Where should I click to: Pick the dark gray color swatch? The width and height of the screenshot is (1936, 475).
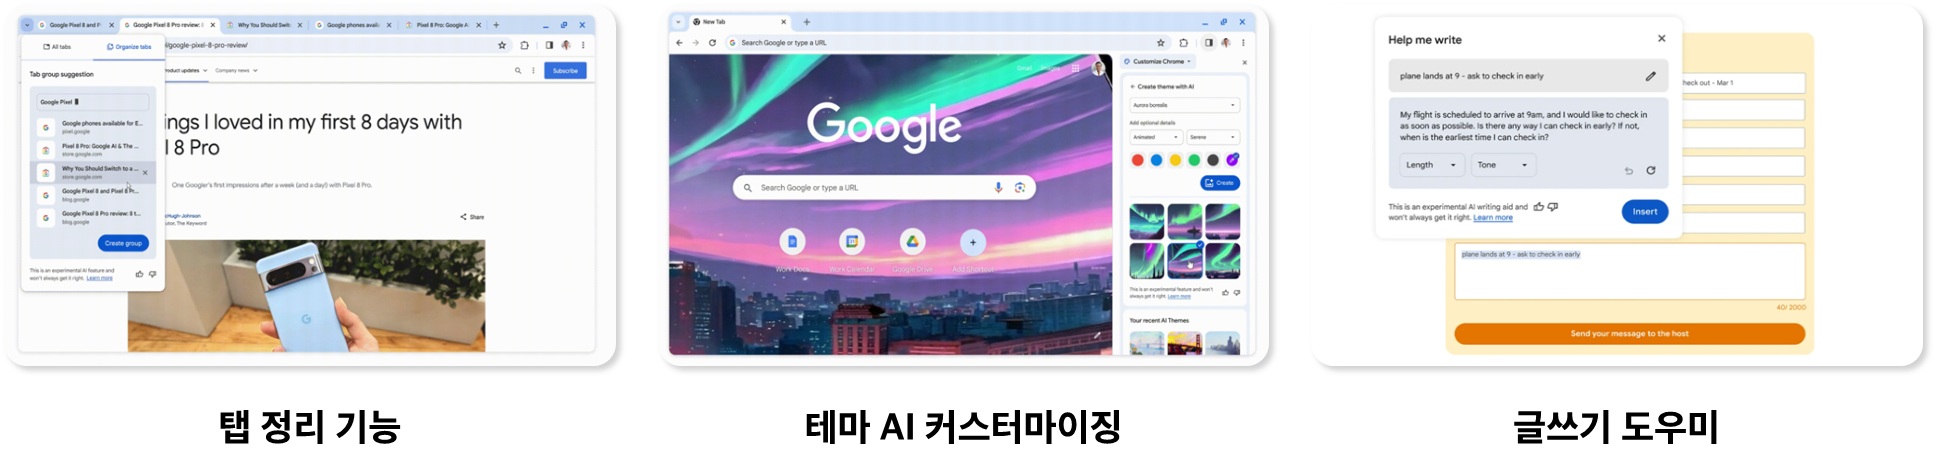1213,160
